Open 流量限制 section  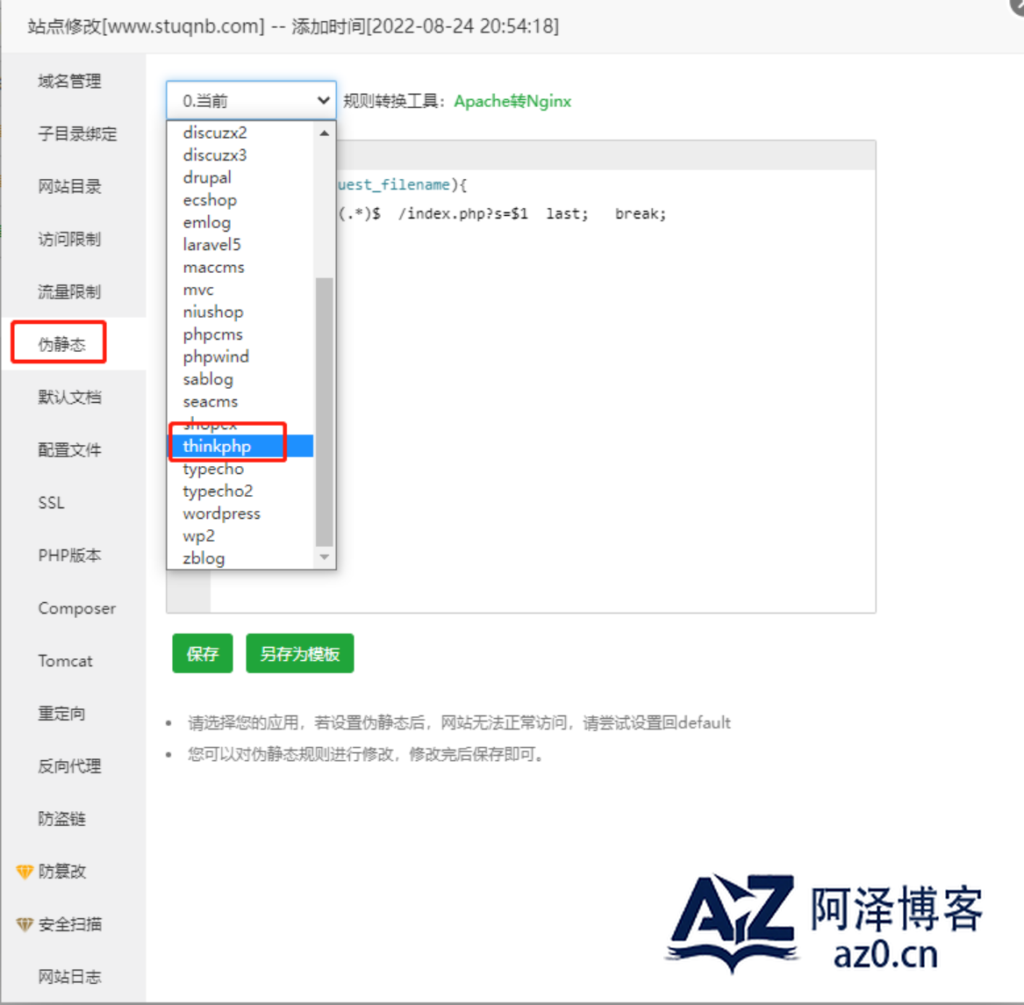point(70,292)
